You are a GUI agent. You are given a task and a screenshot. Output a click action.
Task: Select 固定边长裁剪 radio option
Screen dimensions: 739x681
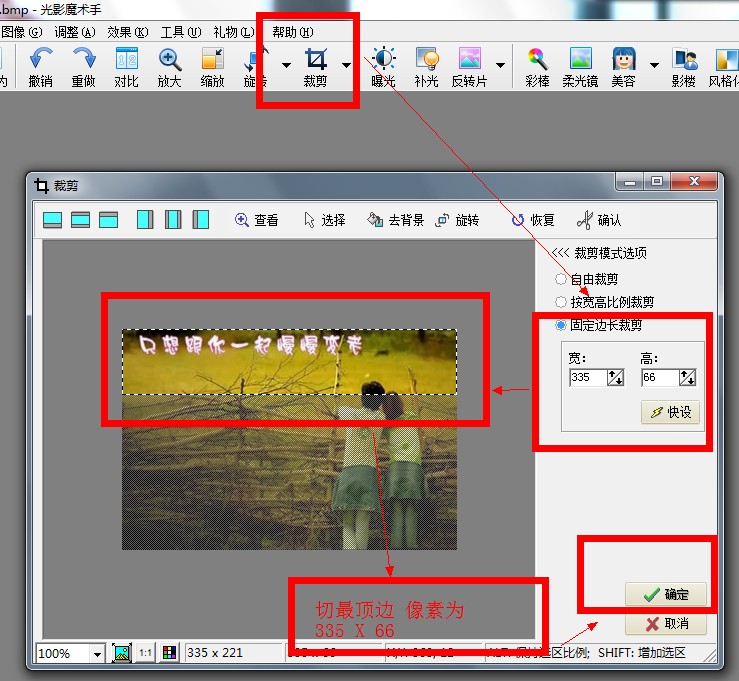561,325
